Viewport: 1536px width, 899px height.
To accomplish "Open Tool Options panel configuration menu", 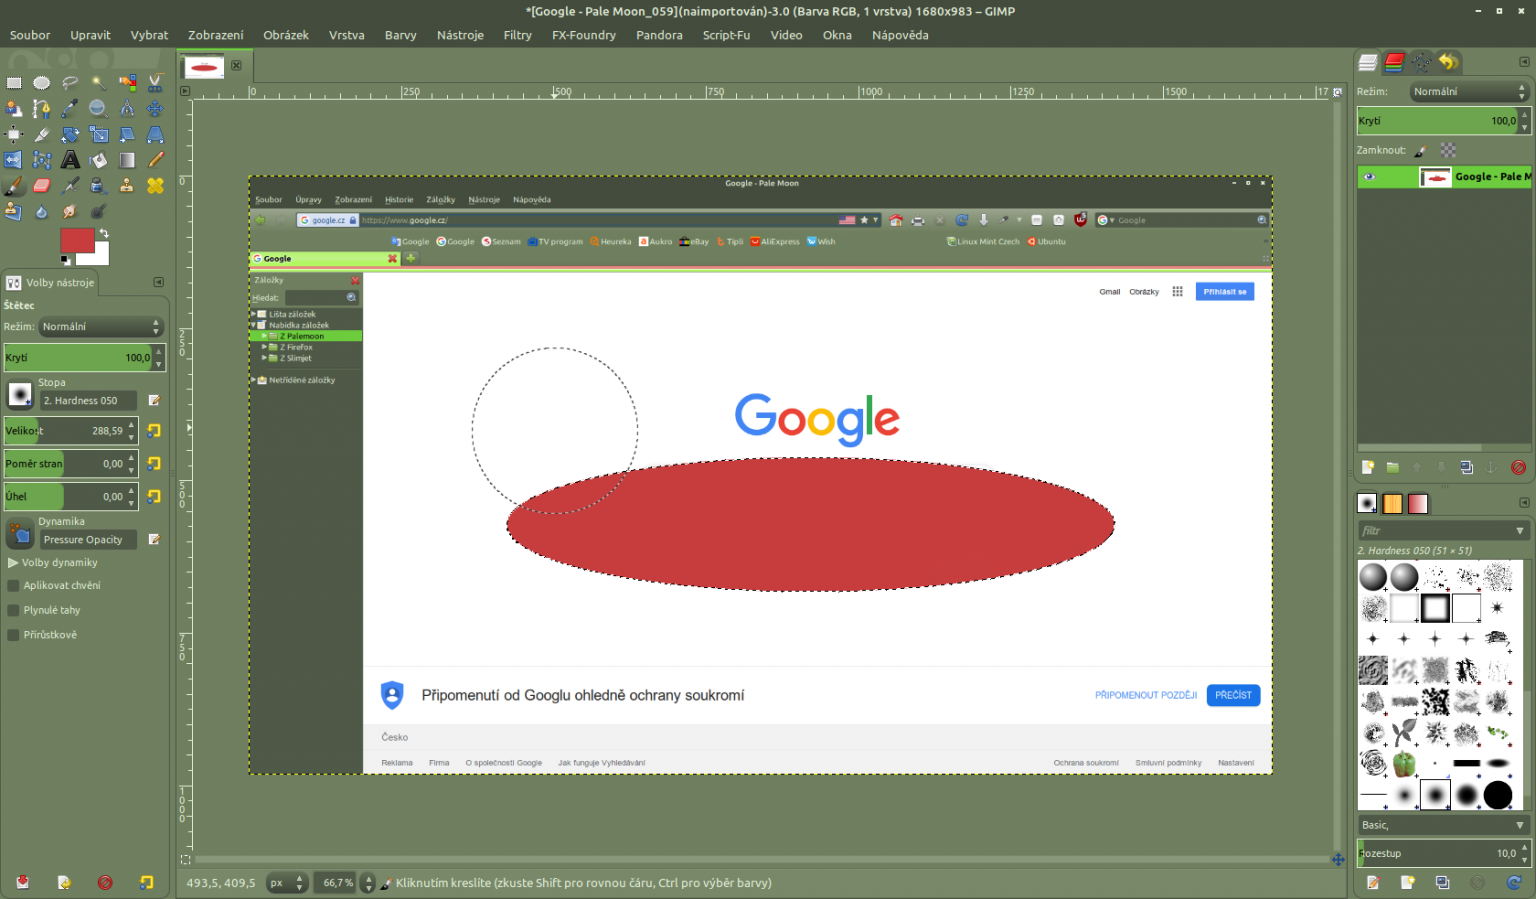I will click(158, 282).
